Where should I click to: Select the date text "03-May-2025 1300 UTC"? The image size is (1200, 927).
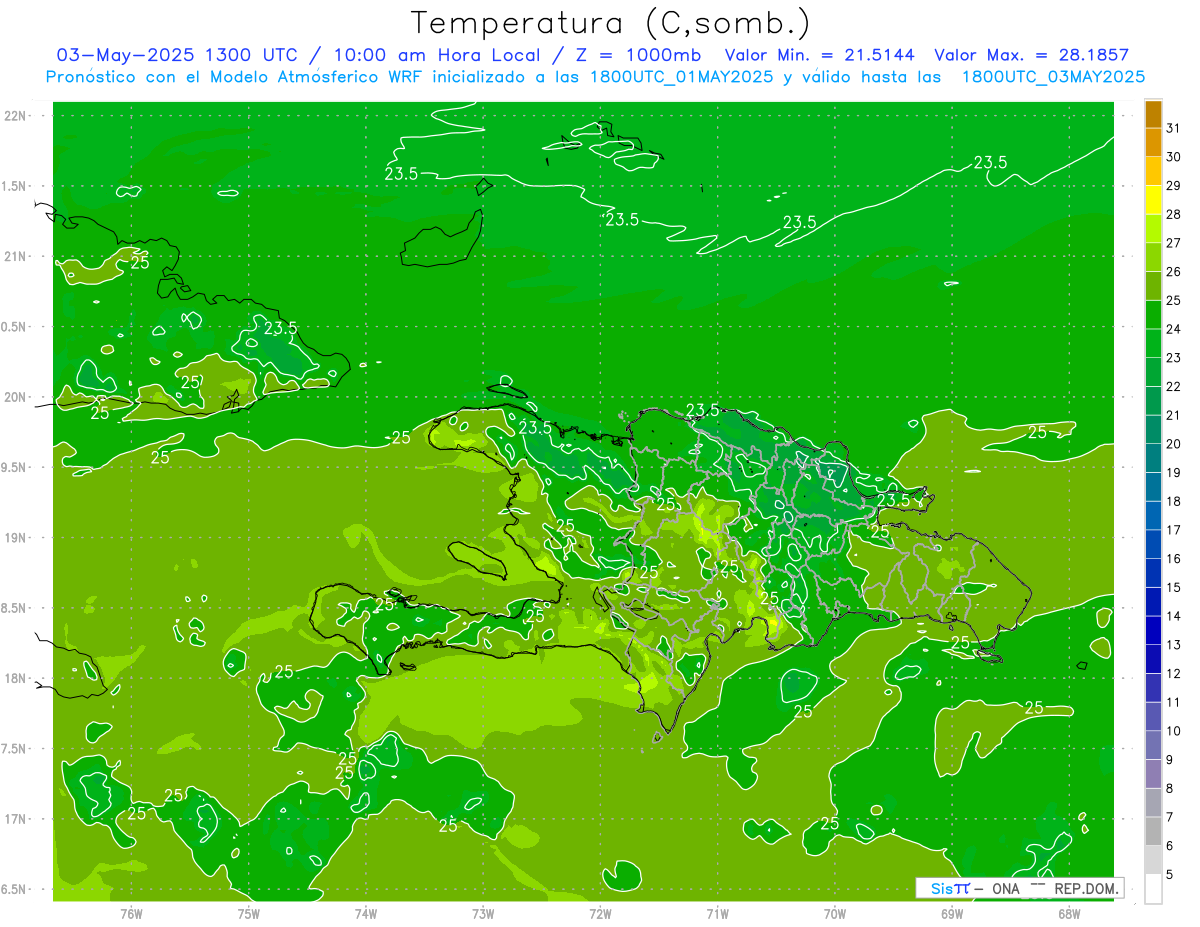pyautogui.click(x=177, y=55)
